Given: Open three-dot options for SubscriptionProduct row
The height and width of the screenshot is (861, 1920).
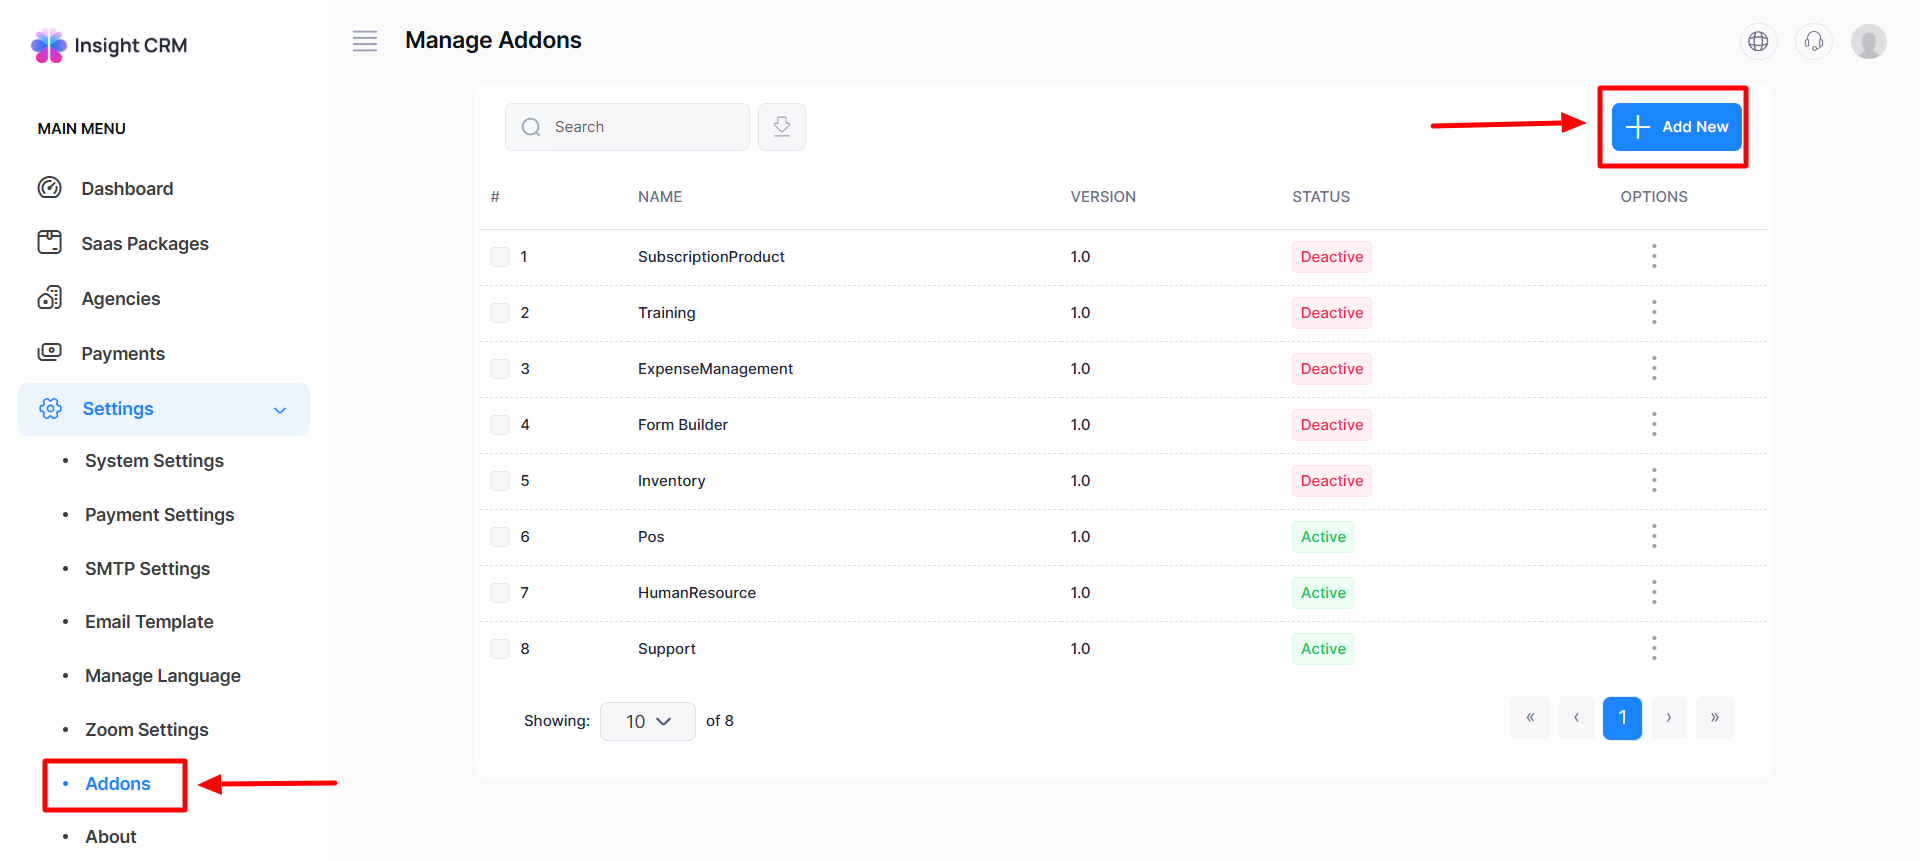Looking at the screenshot, I should [x=1653, y=257].
